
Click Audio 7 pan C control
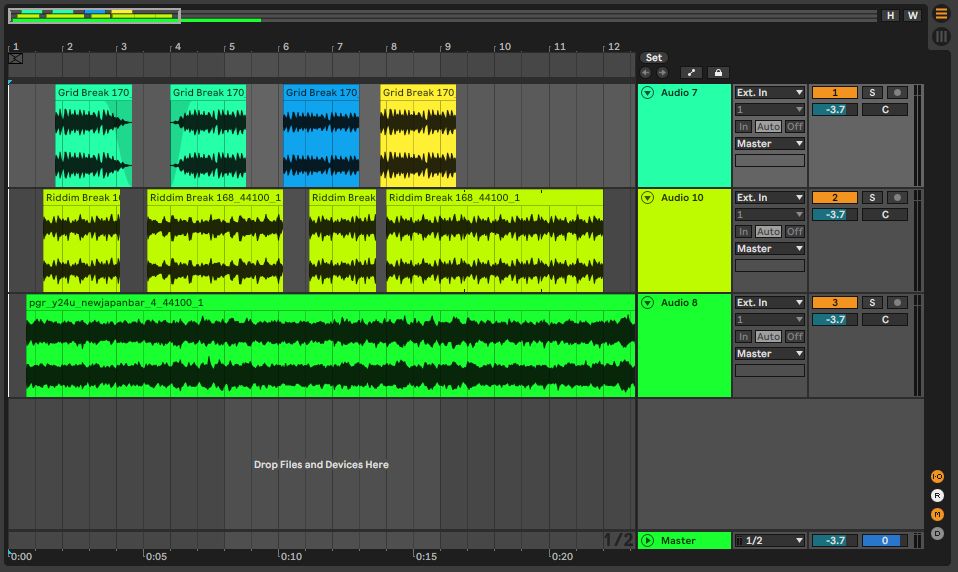pos(885,110)
